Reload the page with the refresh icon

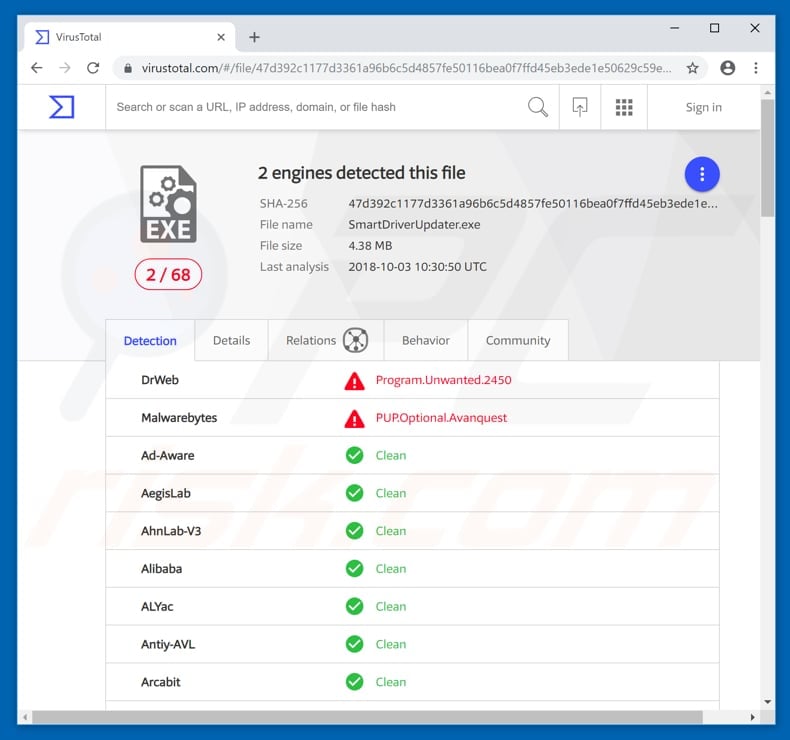[93, 68]
